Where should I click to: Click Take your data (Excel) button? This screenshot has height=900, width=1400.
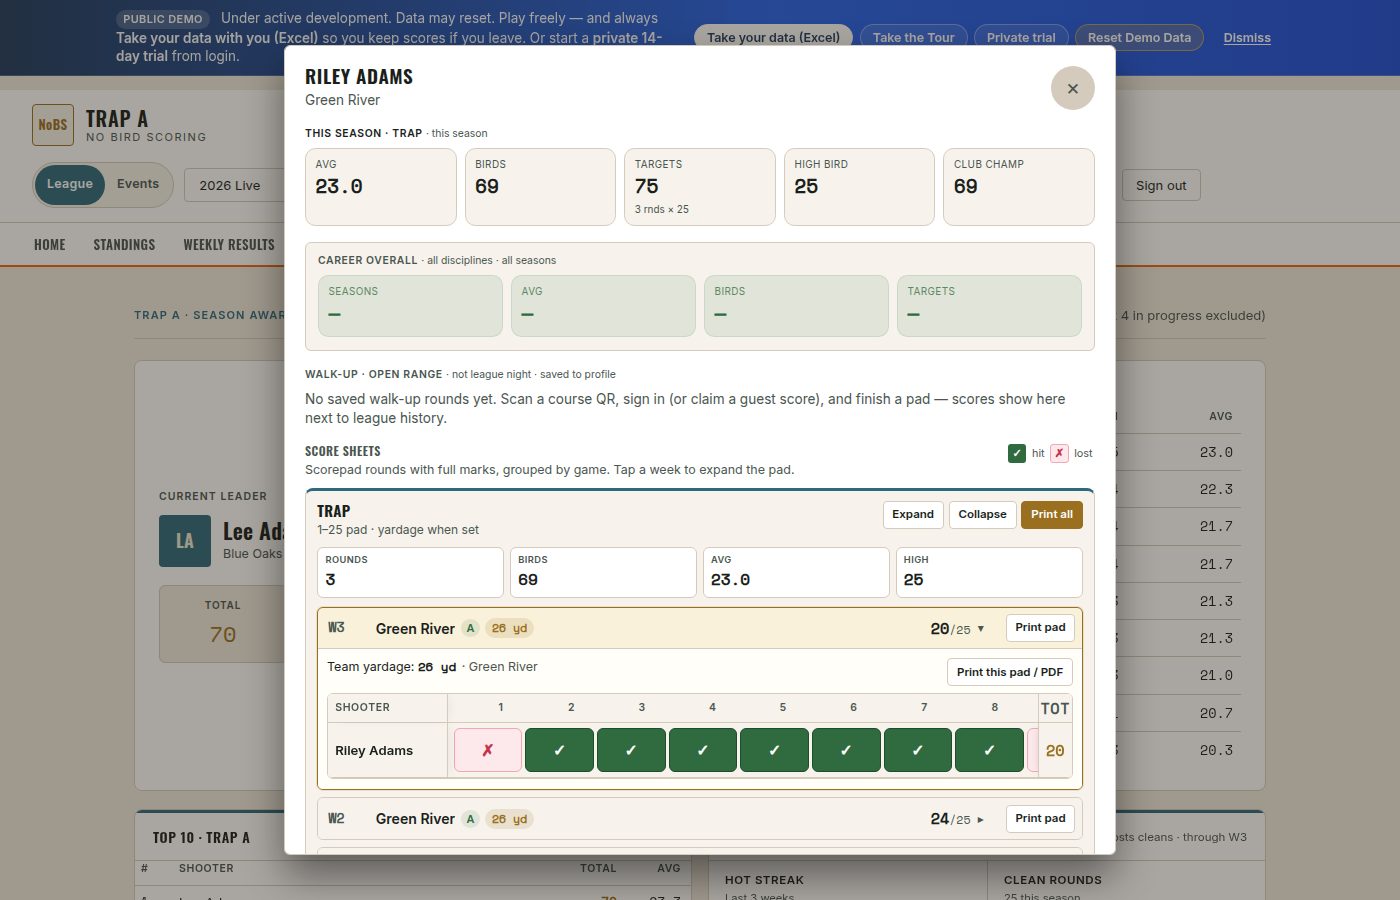773,37
